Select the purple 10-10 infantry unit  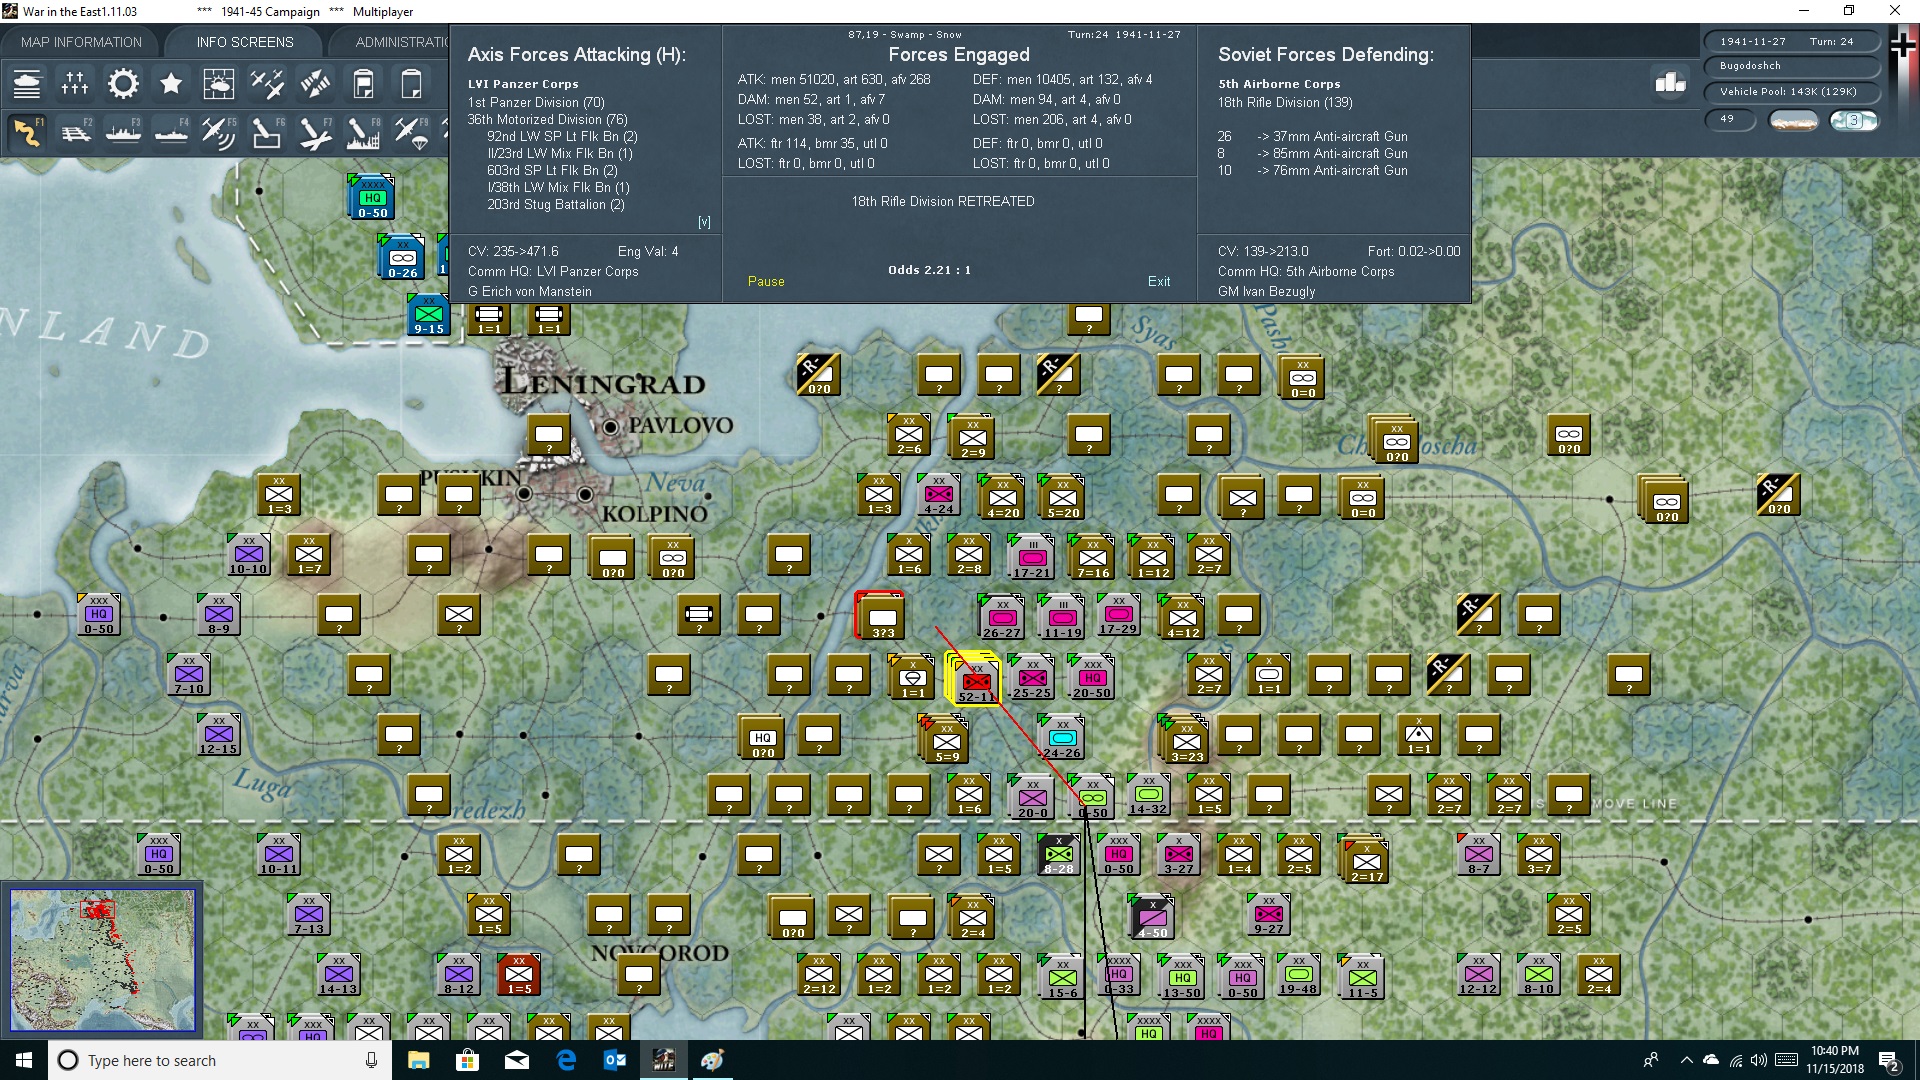248,553
